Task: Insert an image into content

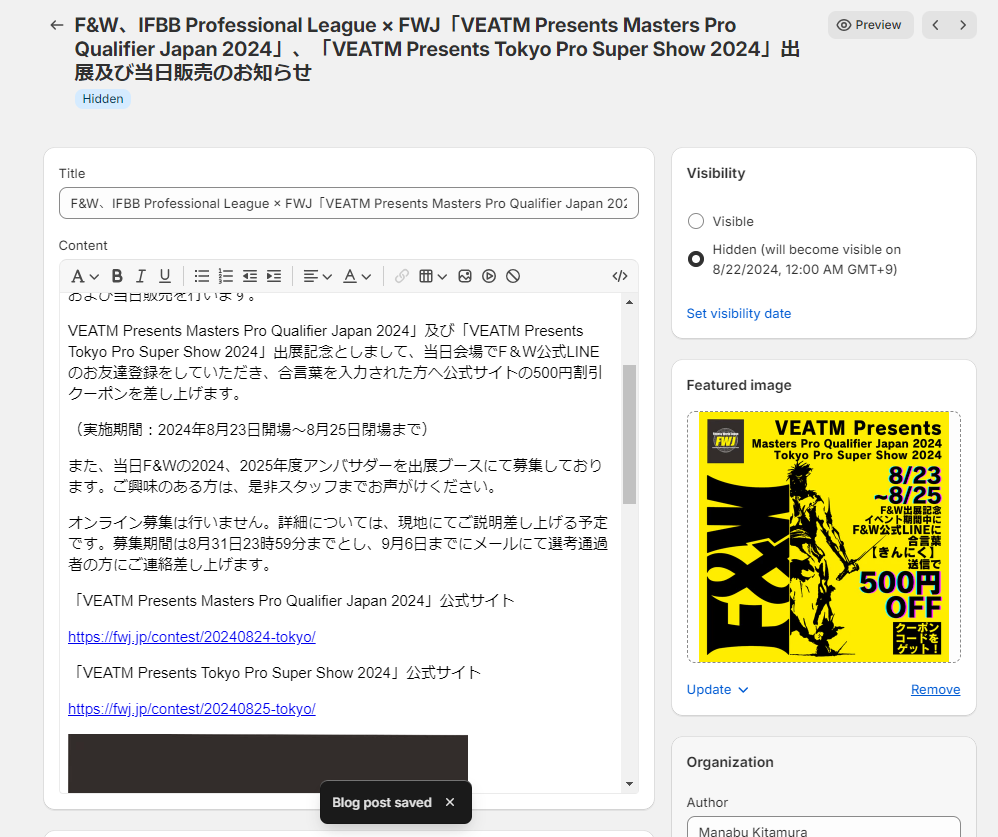Action: [x=465, y=276]
